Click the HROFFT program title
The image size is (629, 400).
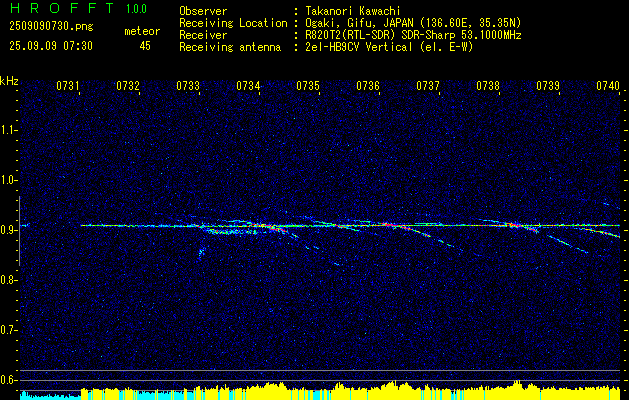[x=62, y=8]
